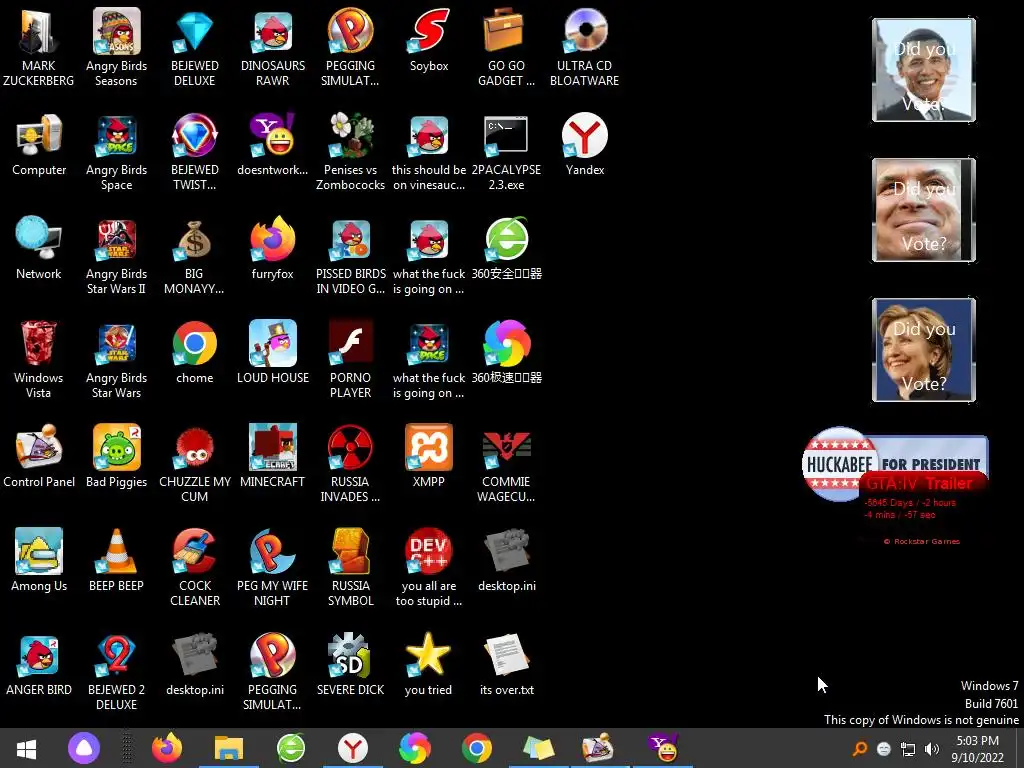Select the ANGER BIRD desktop icon

click(39, 664)
